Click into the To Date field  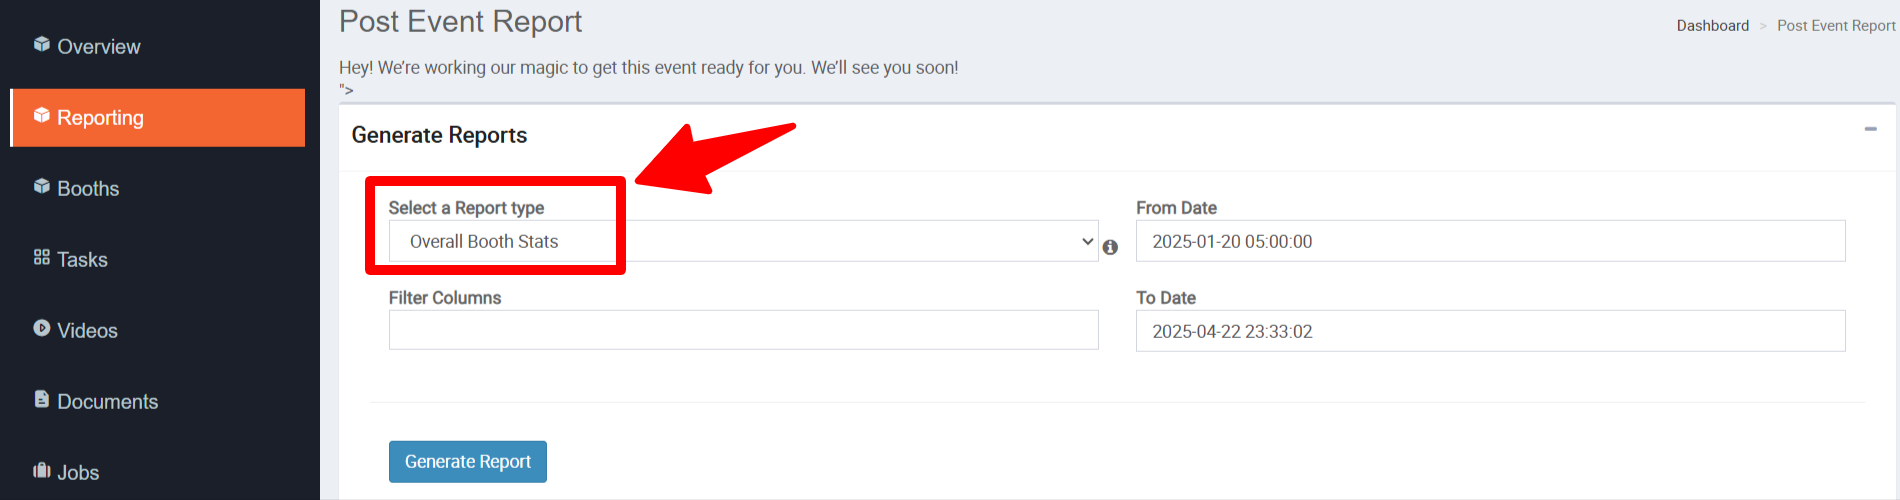pos(1490,331)
